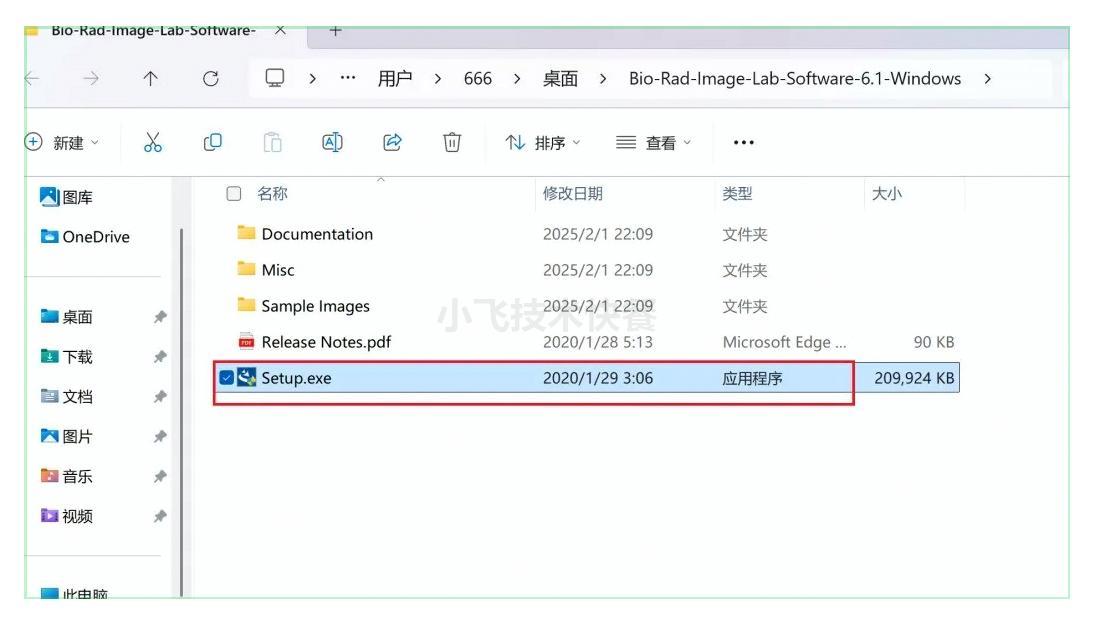The width and height of the screenshot is (1094, 626).
Task: Open 图片 in sidebar quick access
Action: coord(67,436)
